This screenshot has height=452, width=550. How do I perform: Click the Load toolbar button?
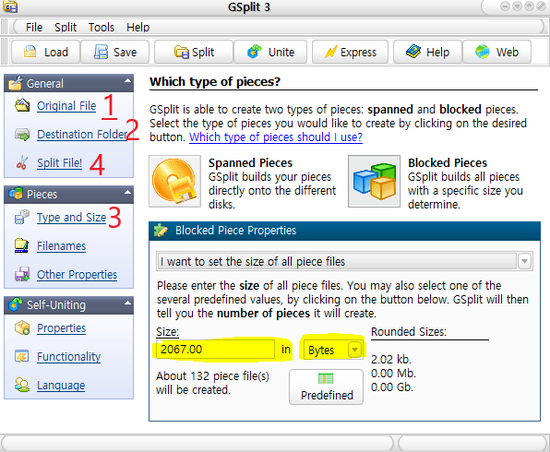(46, 52)
